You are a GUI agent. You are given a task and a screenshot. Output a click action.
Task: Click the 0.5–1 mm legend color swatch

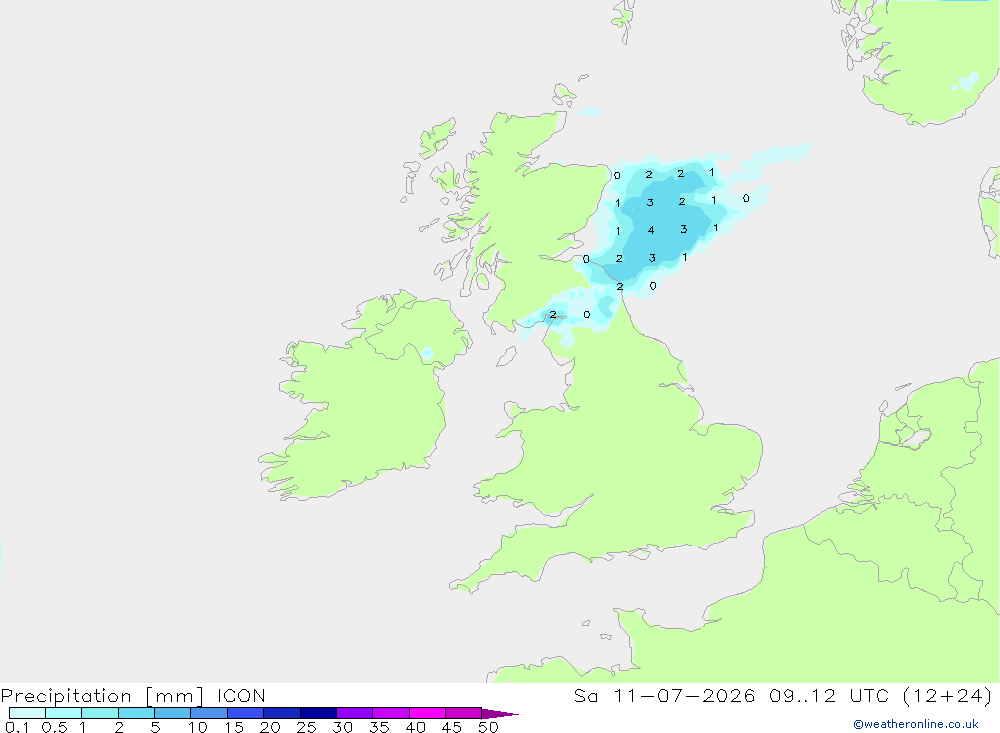click(x=64, y=713)
